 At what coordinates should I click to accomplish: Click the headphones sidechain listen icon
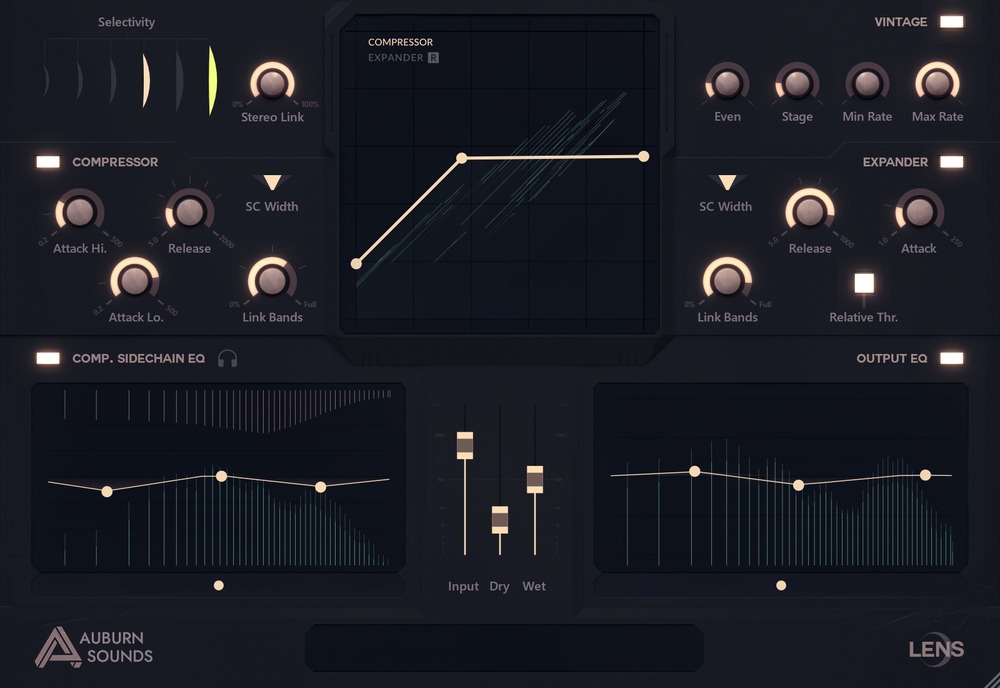[227, 358]
